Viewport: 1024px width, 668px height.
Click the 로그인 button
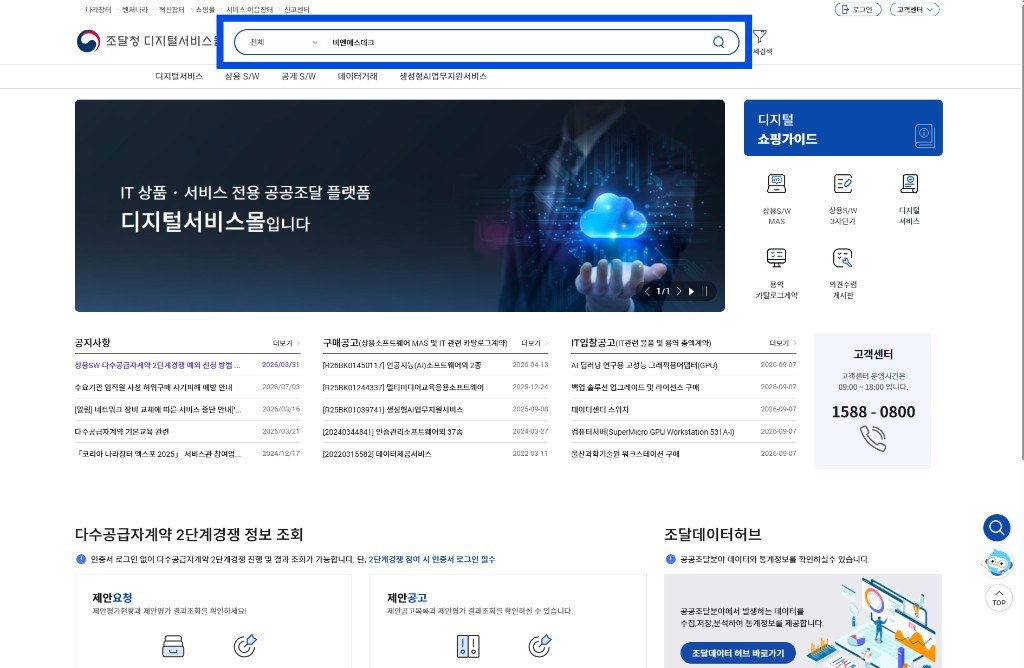(x=858, y=10)
